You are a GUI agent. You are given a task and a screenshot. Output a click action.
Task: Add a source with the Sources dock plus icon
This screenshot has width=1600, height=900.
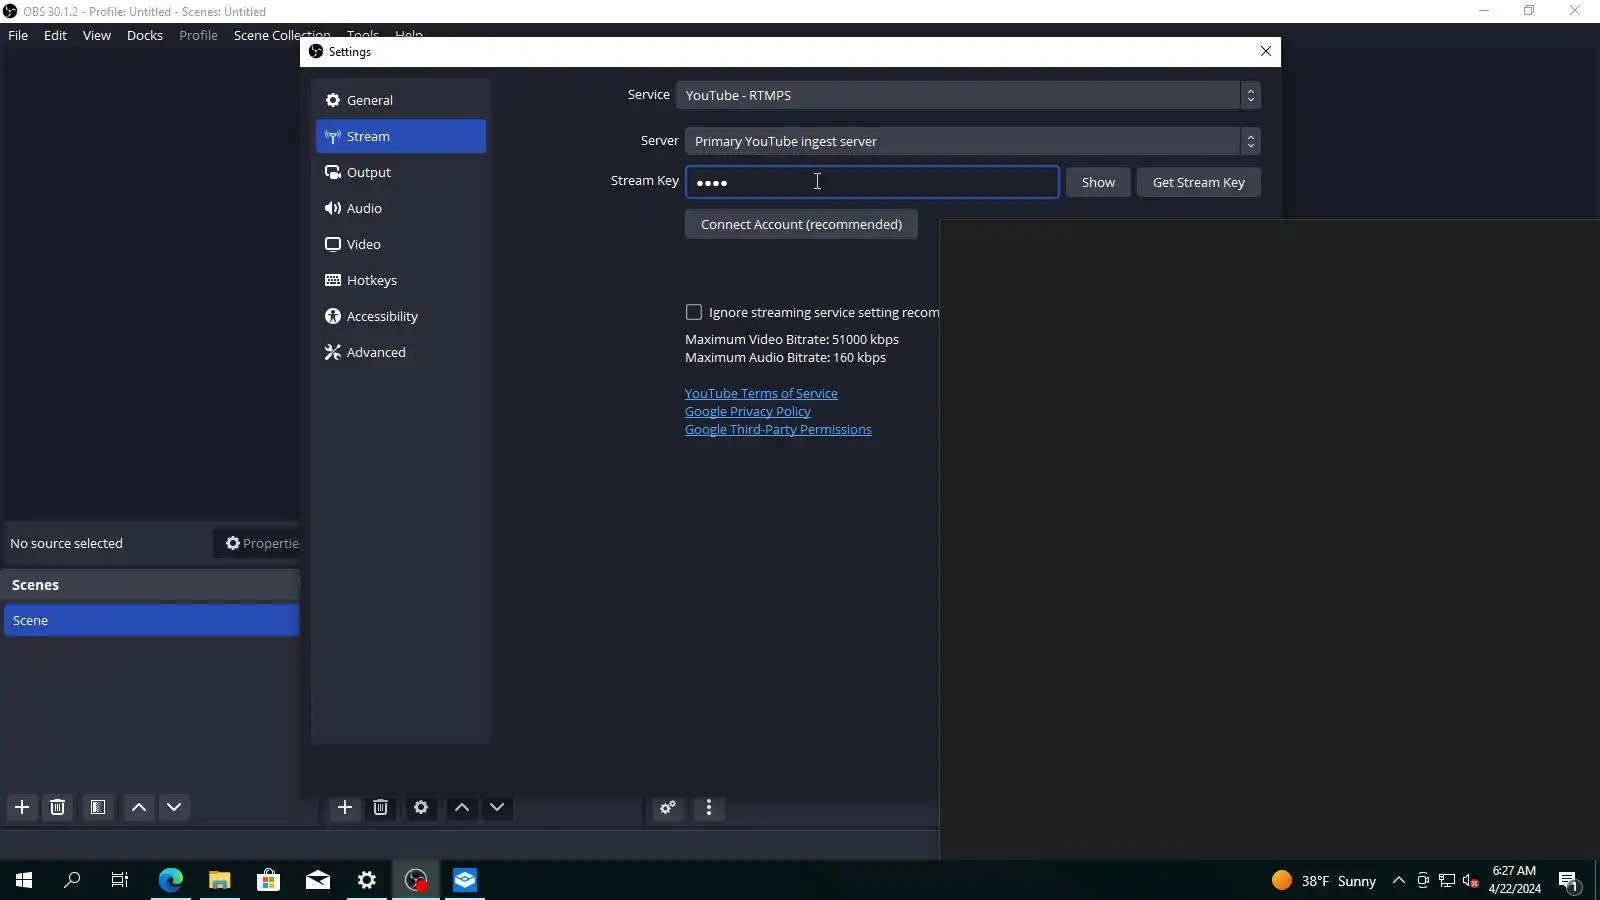pos(345,807)
